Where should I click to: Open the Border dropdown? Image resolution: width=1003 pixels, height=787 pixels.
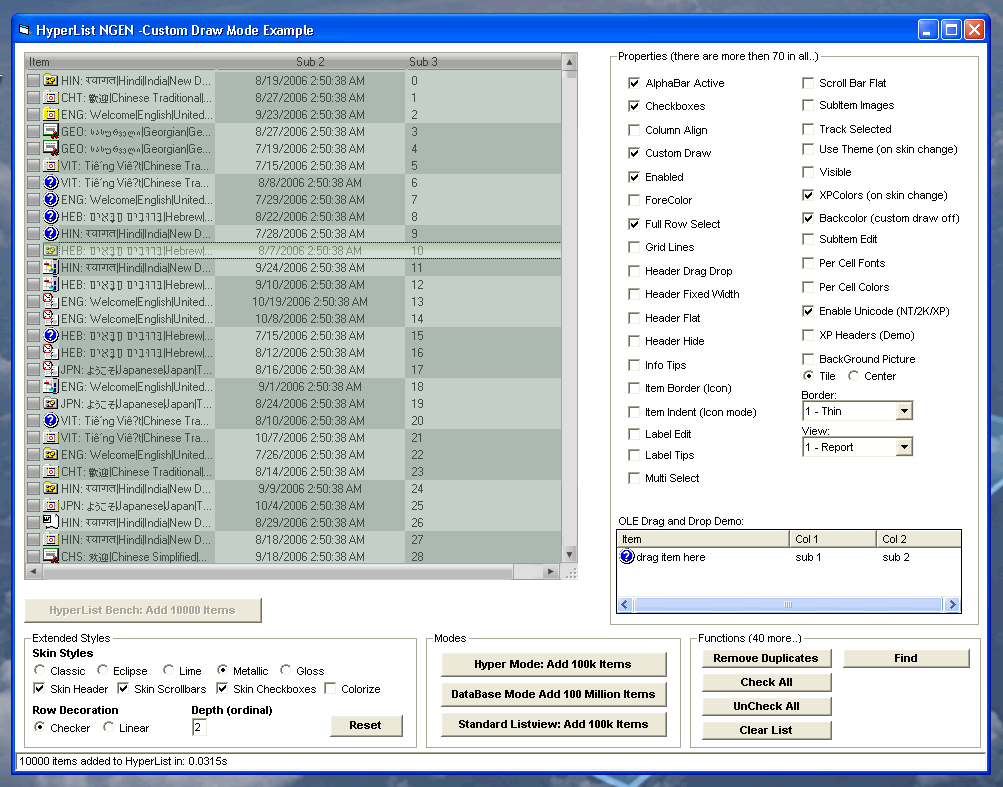pos(903,411)
